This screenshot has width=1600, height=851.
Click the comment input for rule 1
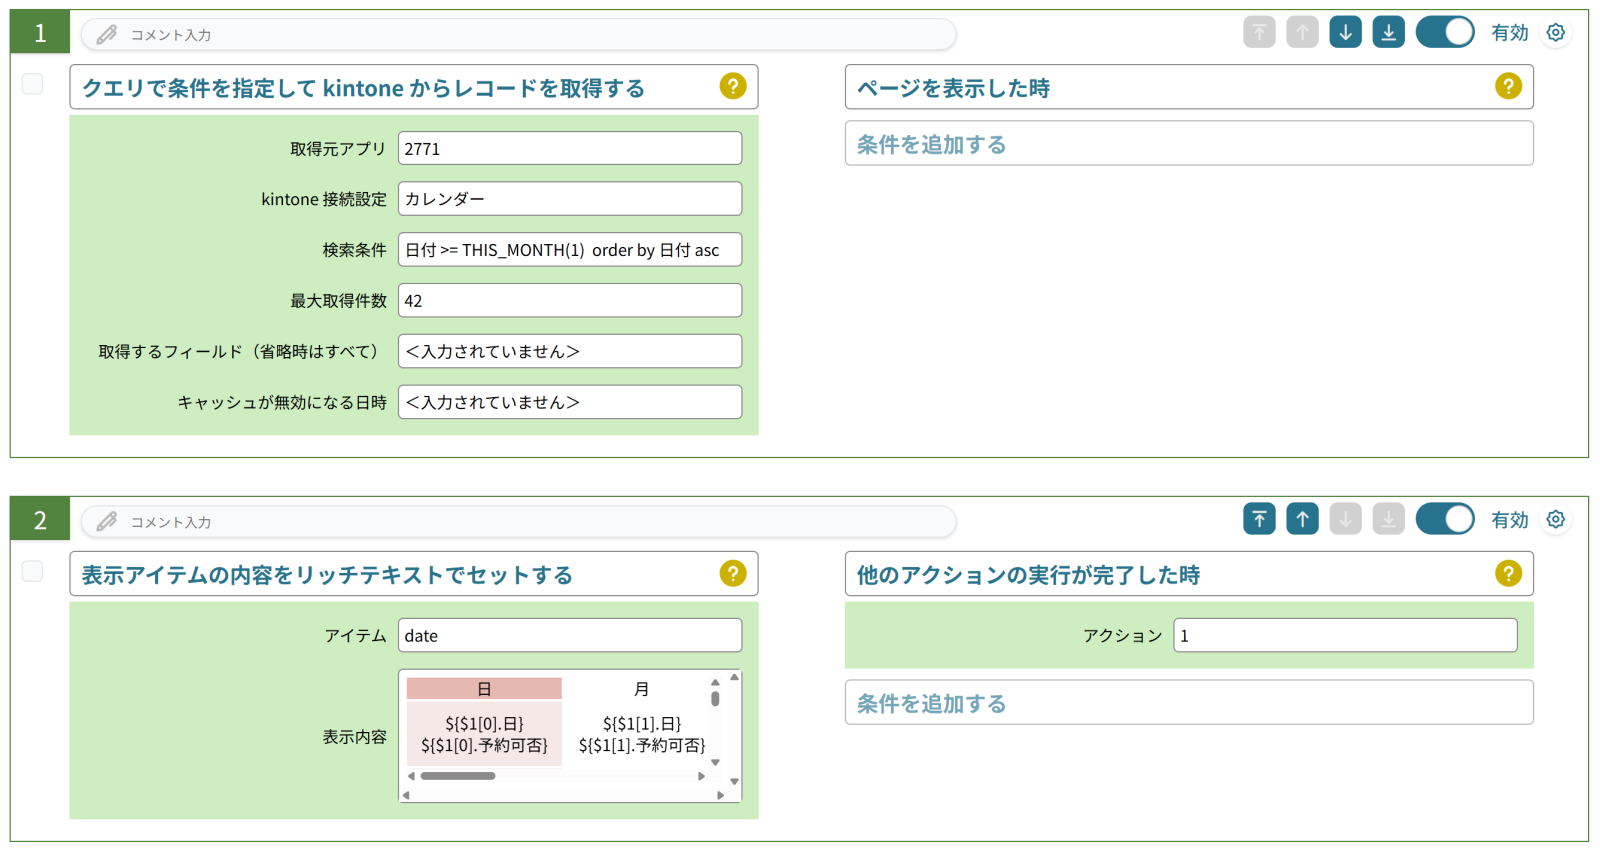[x=518, y=35]
